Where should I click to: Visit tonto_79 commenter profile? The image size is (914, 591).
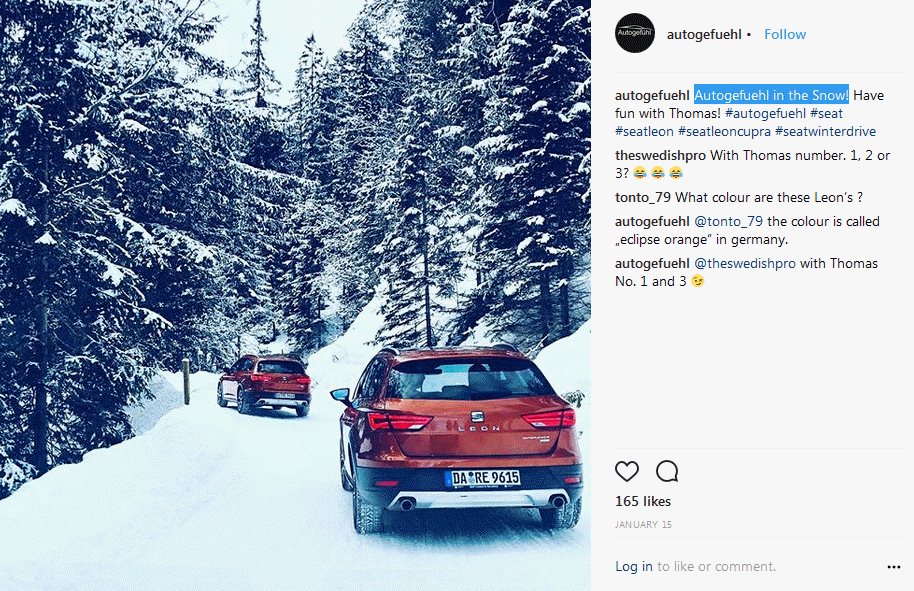tap(643, 198)
